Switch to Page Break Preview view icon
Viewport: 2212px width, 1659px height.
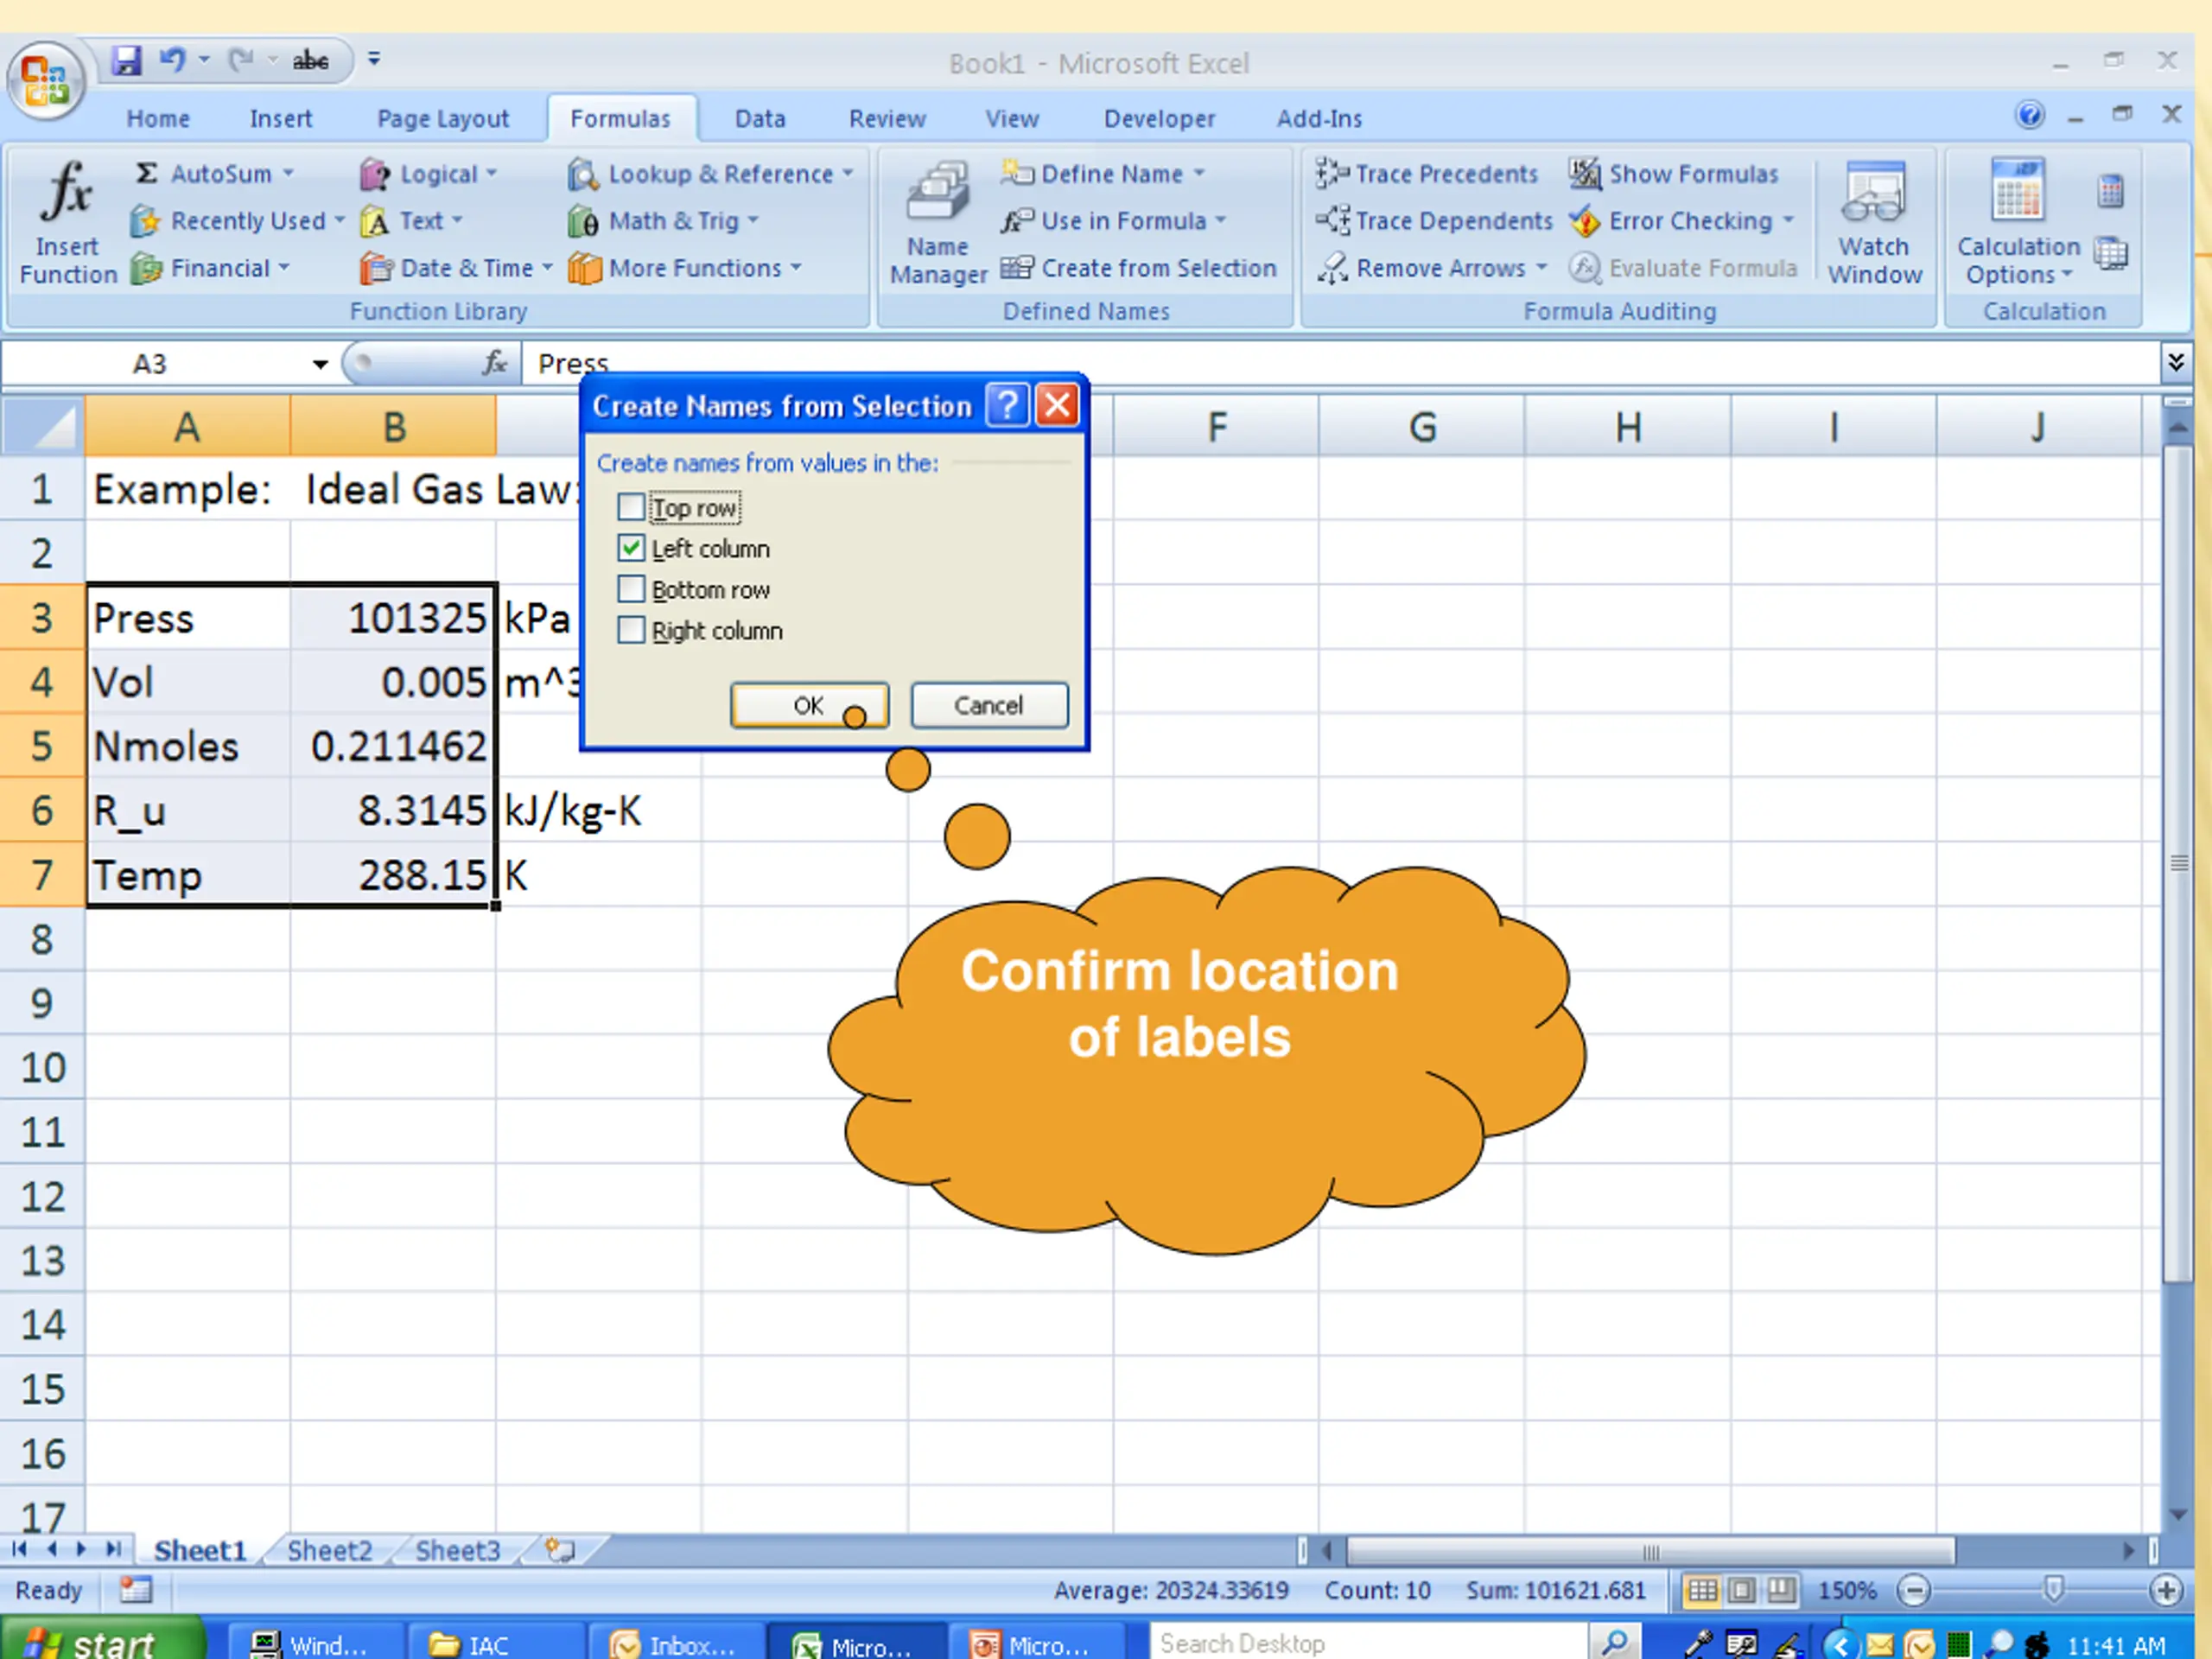1780,1590
